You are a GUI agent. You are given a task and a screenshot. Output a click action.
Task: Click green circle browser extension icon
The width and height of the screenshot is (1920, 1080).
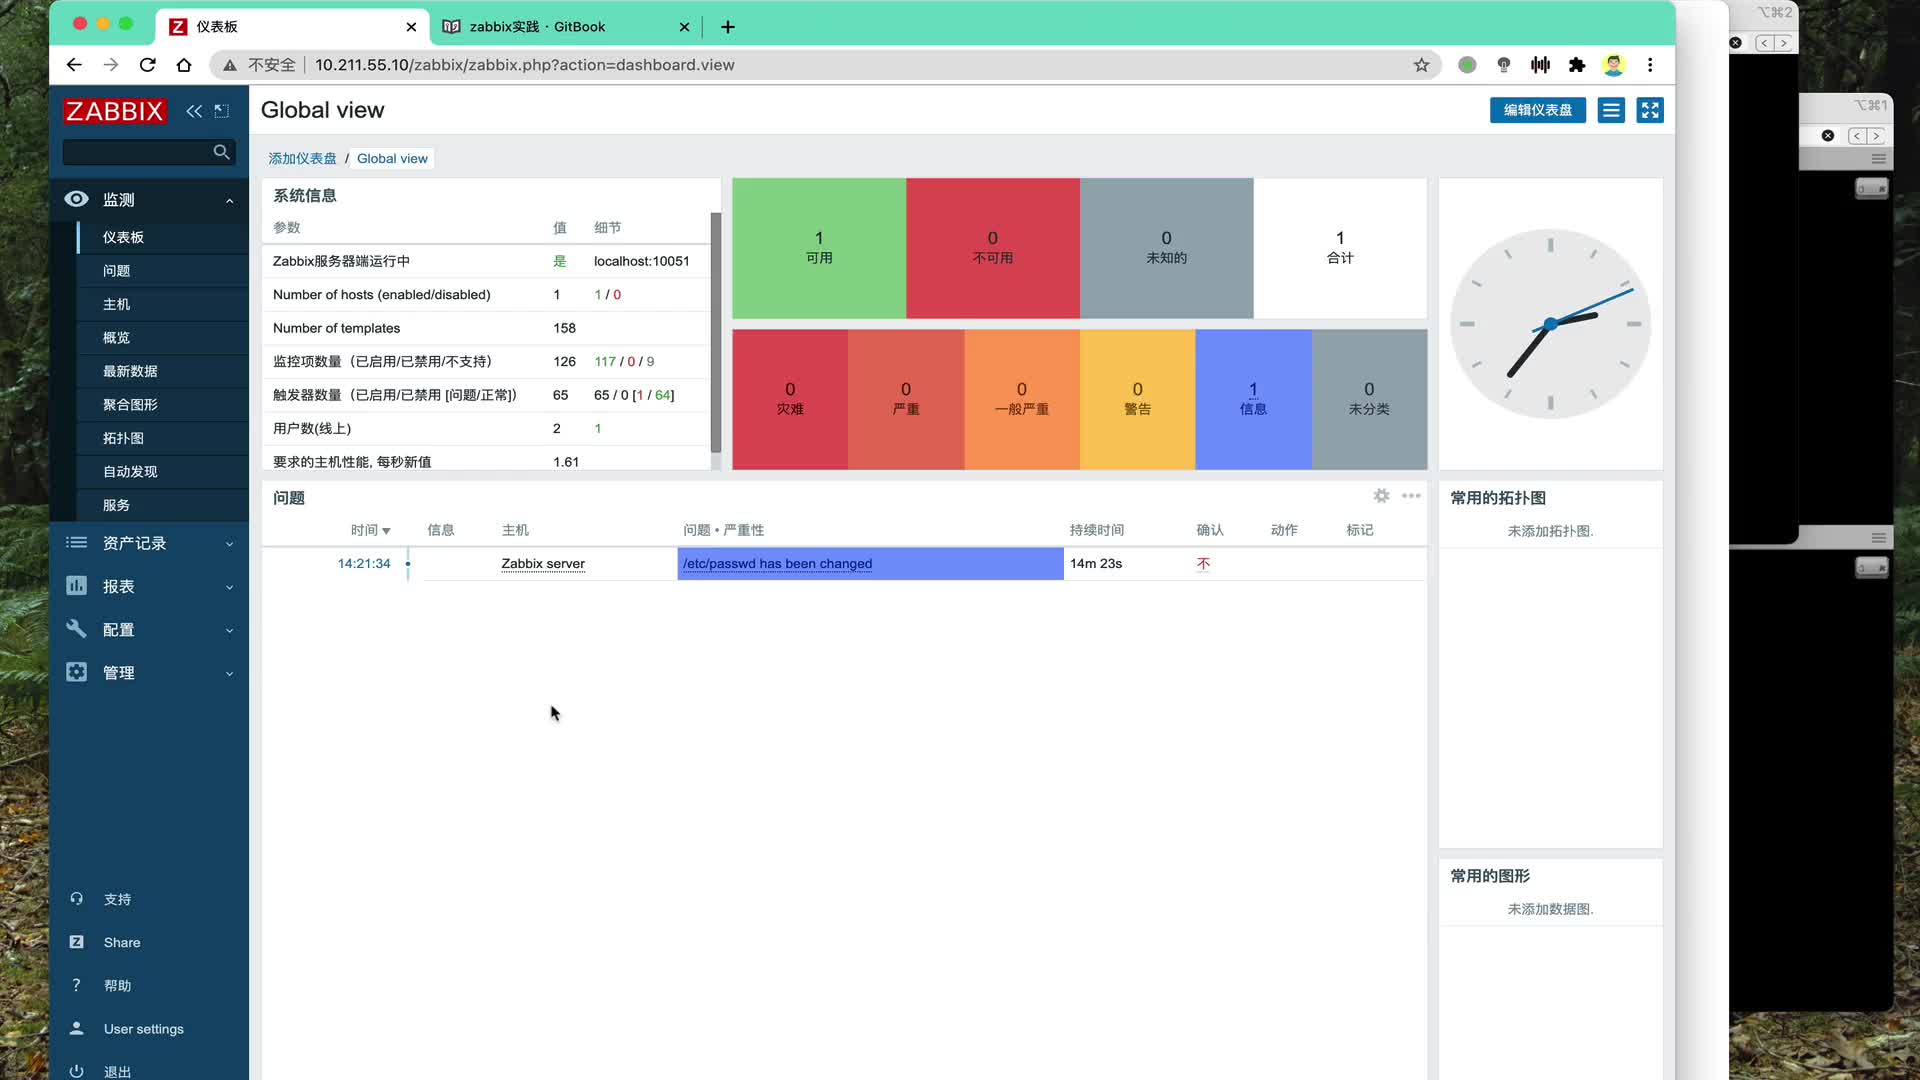tap(1467, 65)
